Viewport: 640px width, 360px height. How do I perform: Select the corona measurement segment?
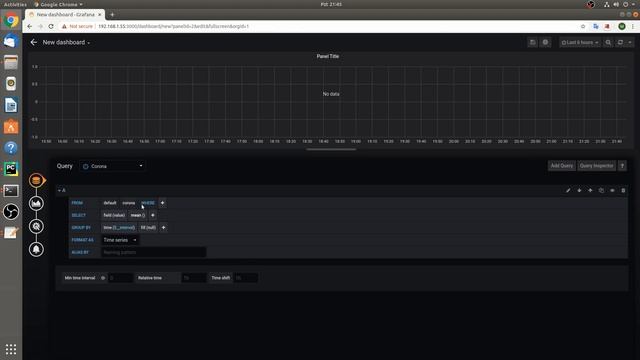(x=129, y=203)
